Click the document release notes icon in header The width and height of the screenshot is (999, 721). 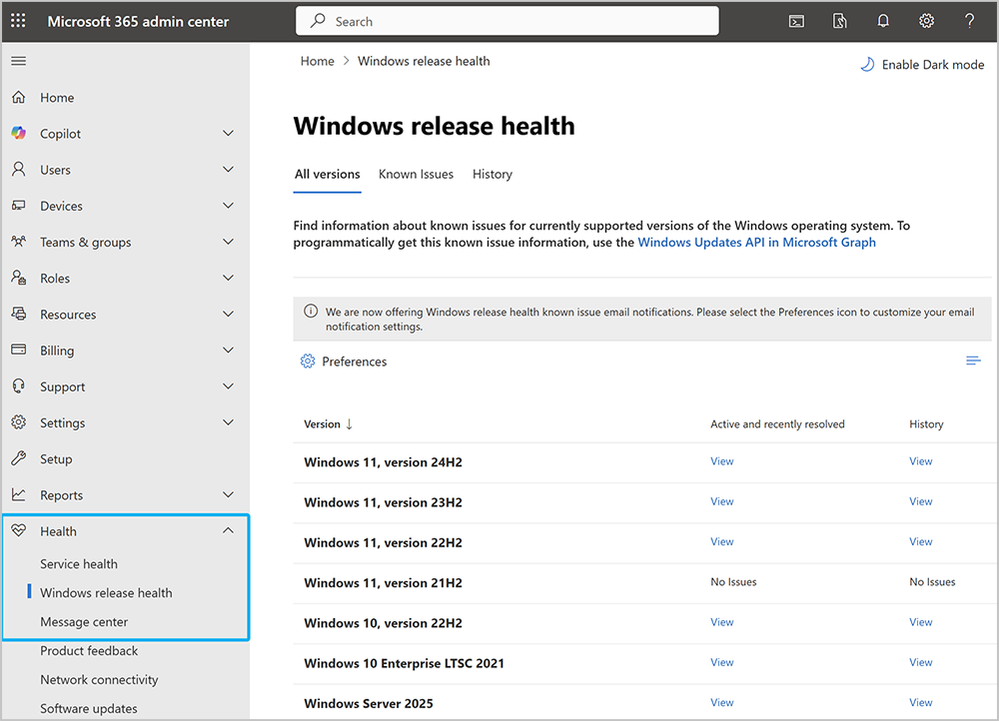840,22
